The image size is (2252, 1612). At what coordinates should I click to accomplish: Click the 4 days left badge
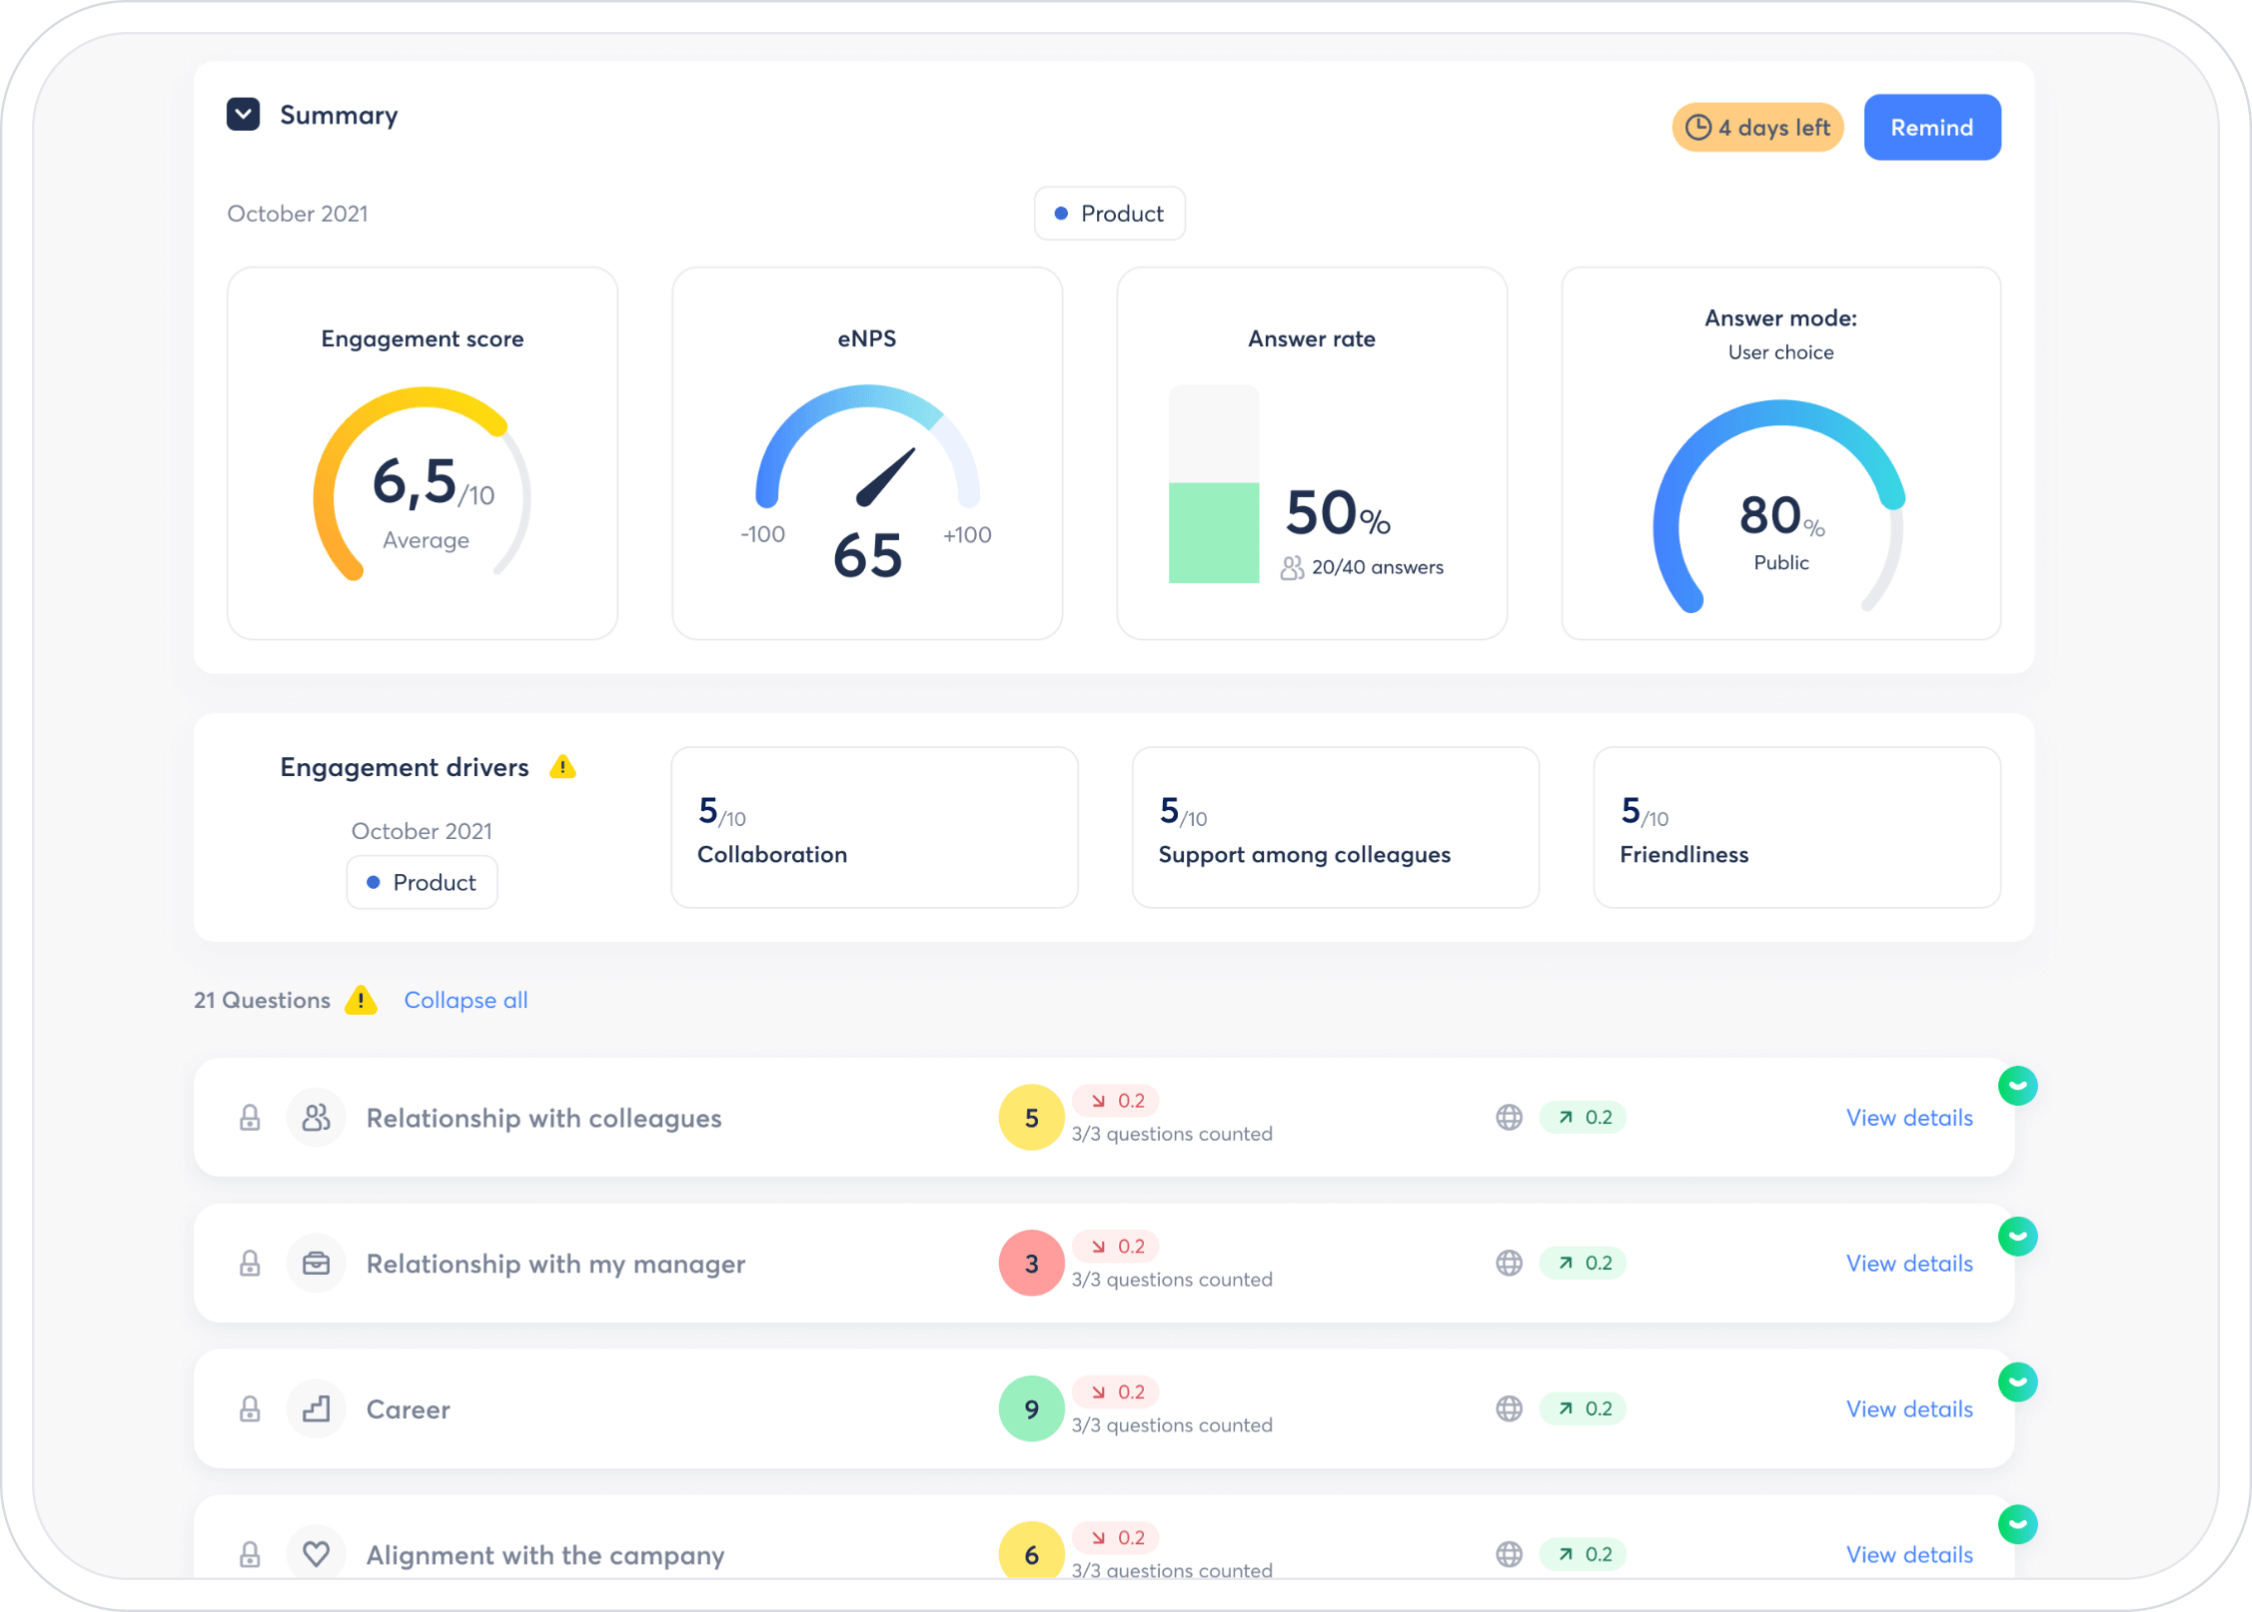click(1757, 128)
